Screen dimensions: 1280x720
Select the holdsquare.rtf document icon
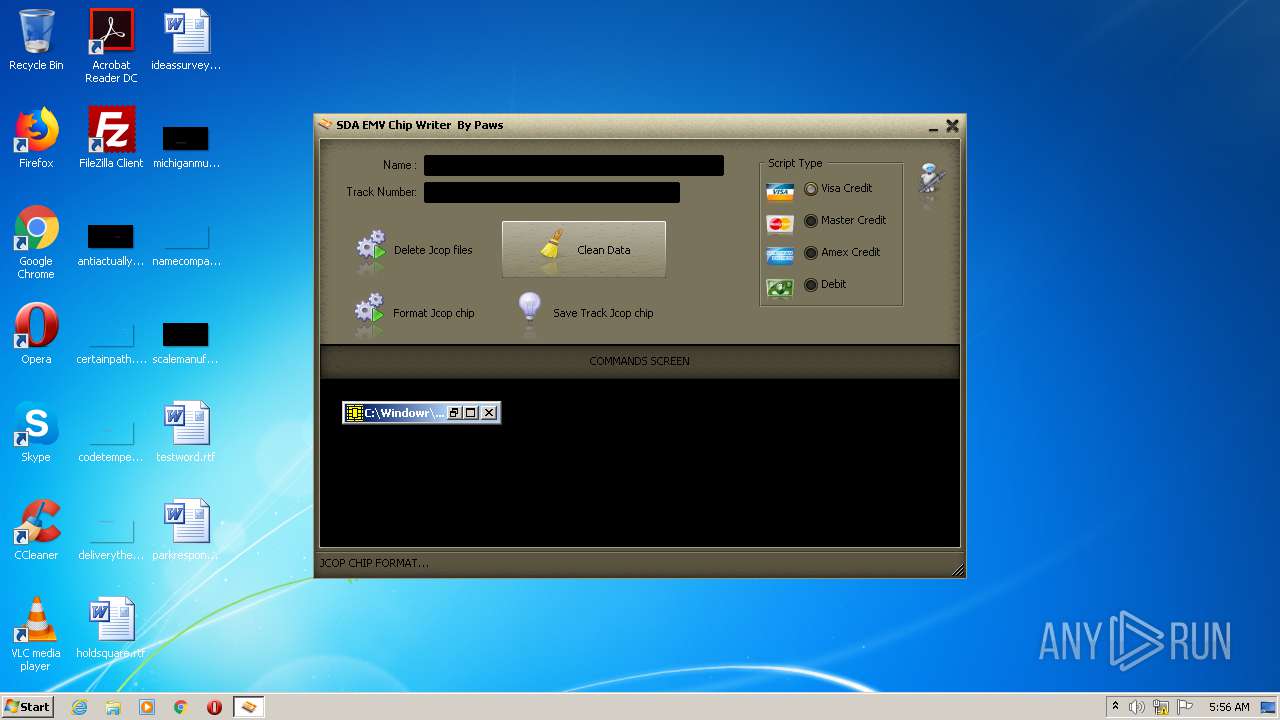coord(111,628)
